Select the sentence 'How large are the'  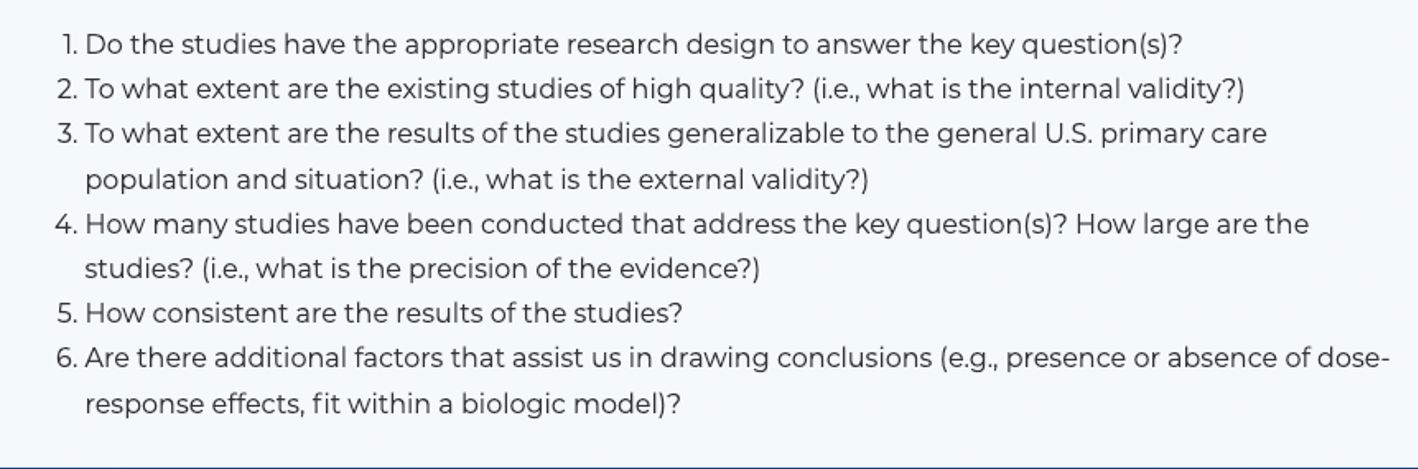pos(1192,224)
